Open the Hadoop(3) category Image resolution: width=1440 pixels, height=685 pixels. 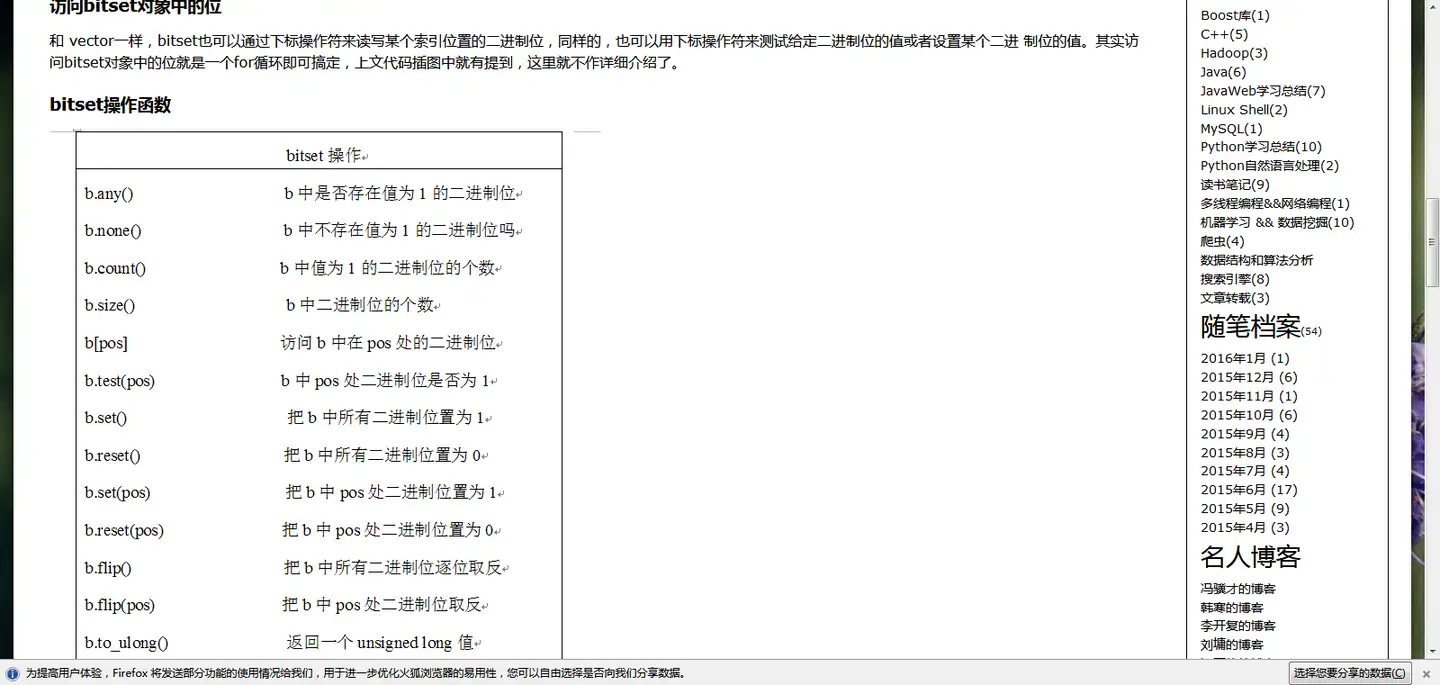[1233, 53]
